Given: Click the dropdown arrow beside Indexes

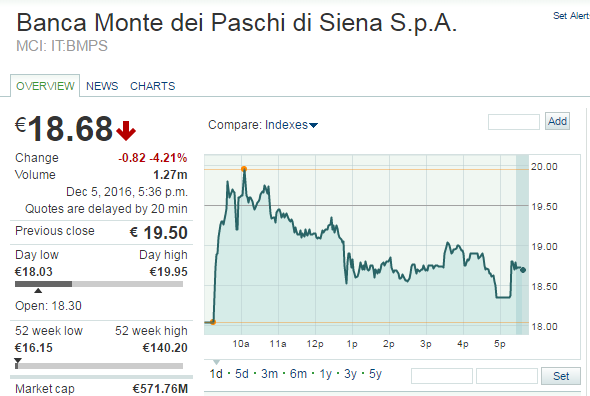Looking at the screenshot, I should [313, 125].
